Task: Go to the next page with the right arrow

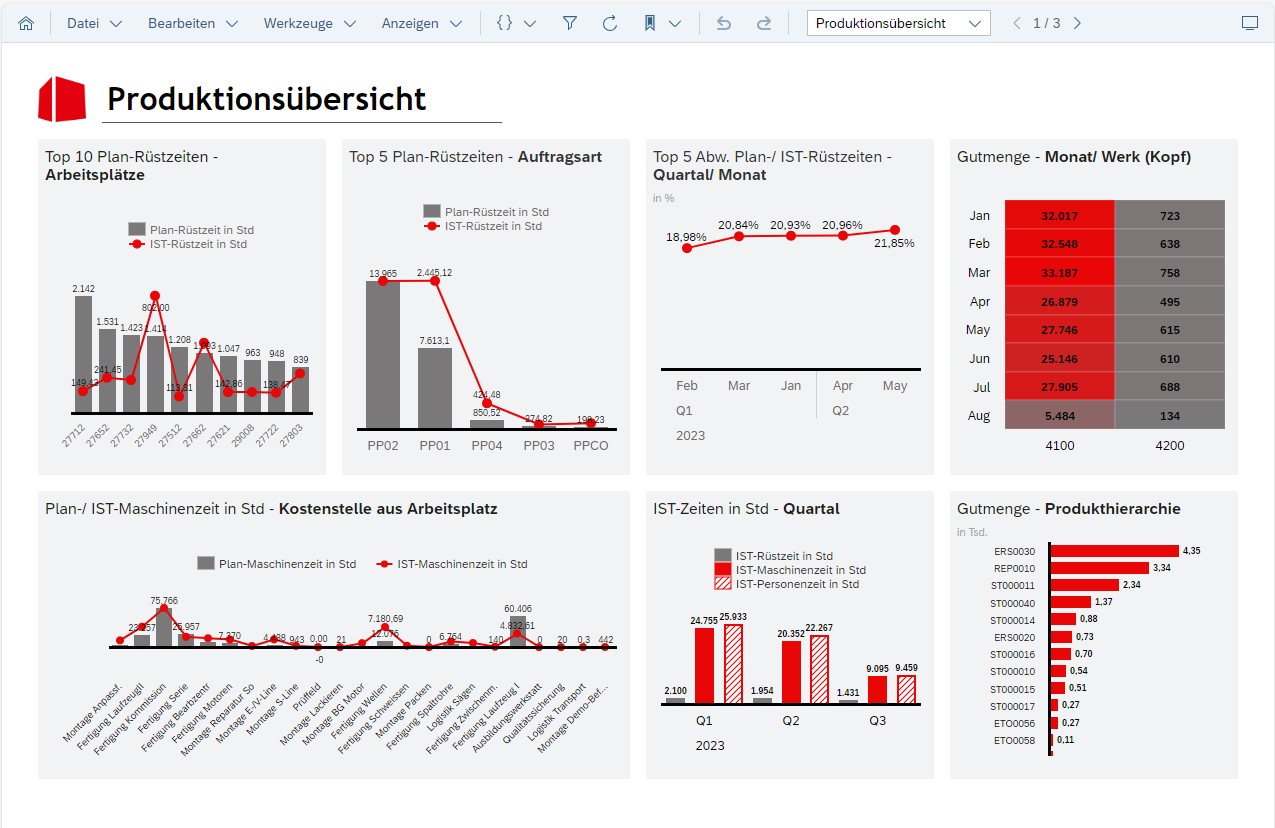Action: pos(1077,22)
